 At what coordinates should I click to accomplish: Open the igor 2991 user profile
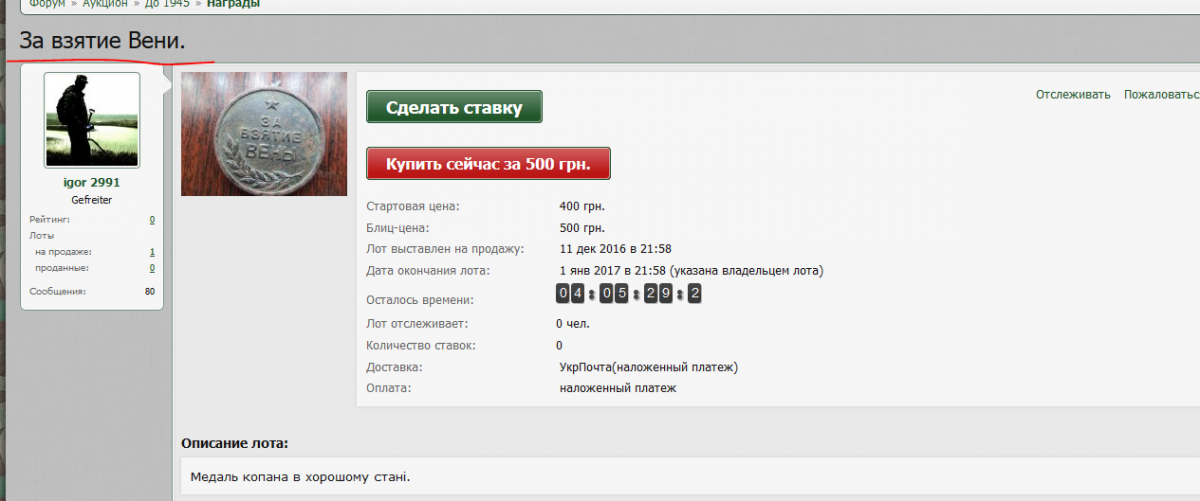(x=92, y=183)
